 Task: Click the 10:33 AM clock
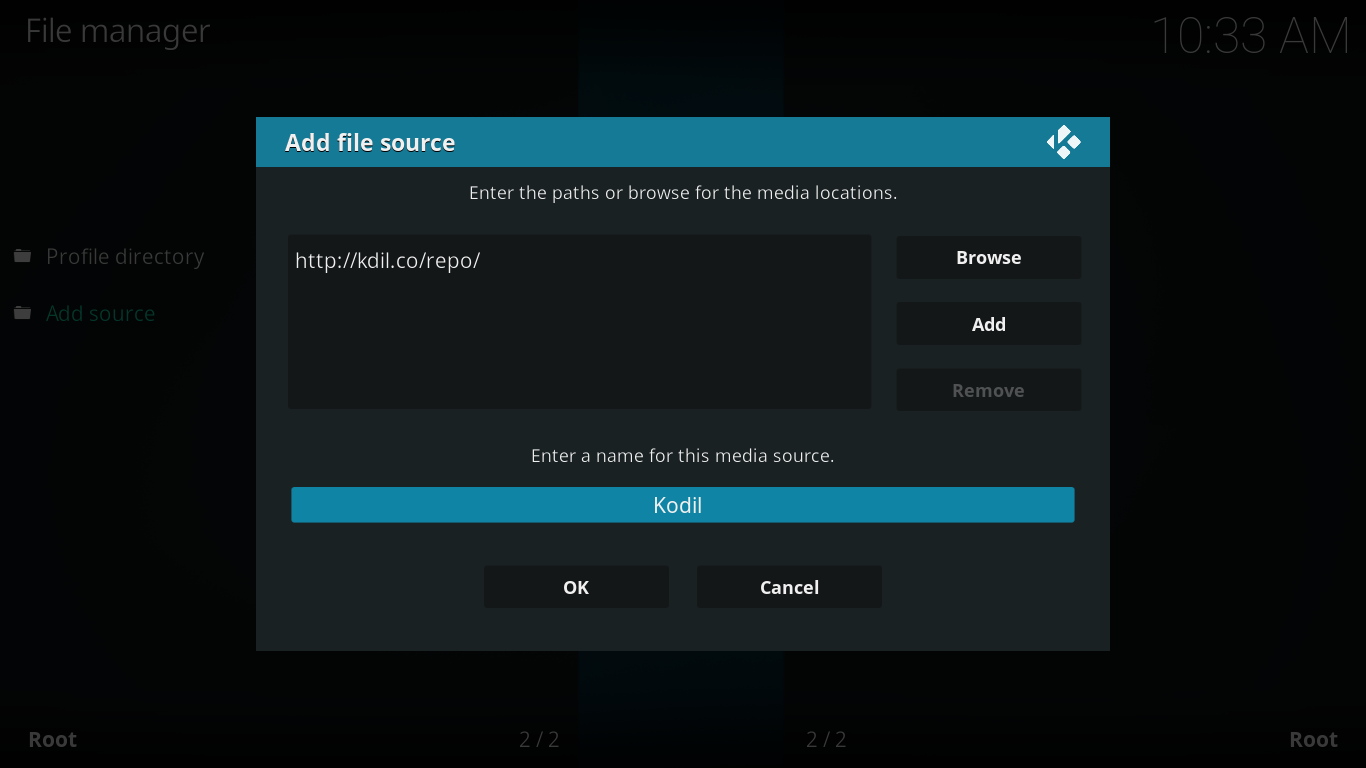pos(1251,37)
